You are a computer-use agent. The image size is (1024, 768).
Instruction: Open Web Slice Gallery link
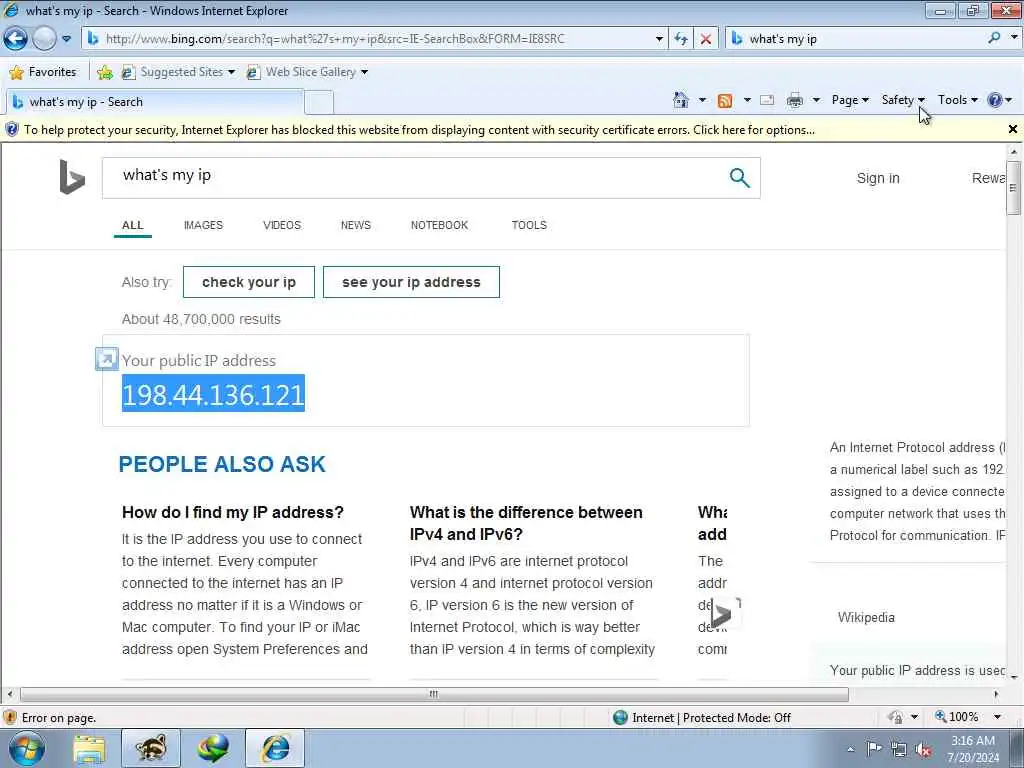[307, 72]
